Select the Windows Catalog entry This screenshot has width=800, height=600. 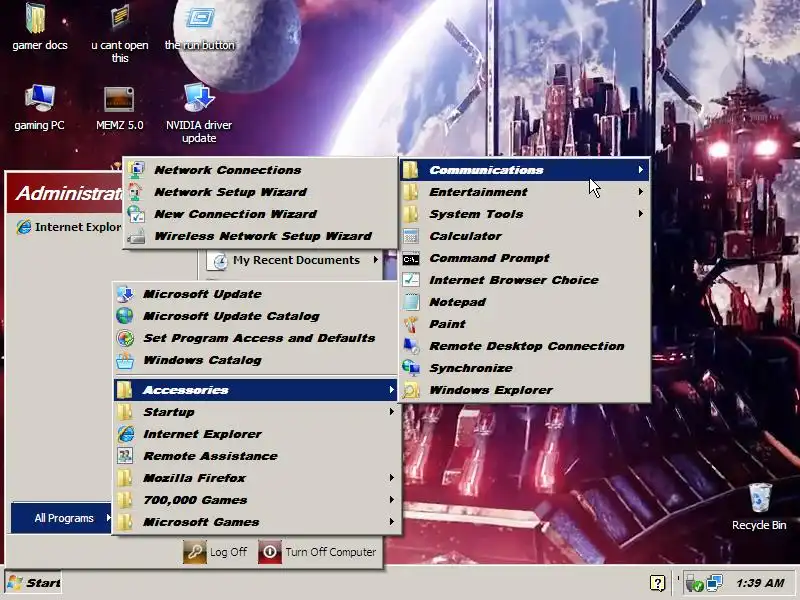[x=257, y=360]
